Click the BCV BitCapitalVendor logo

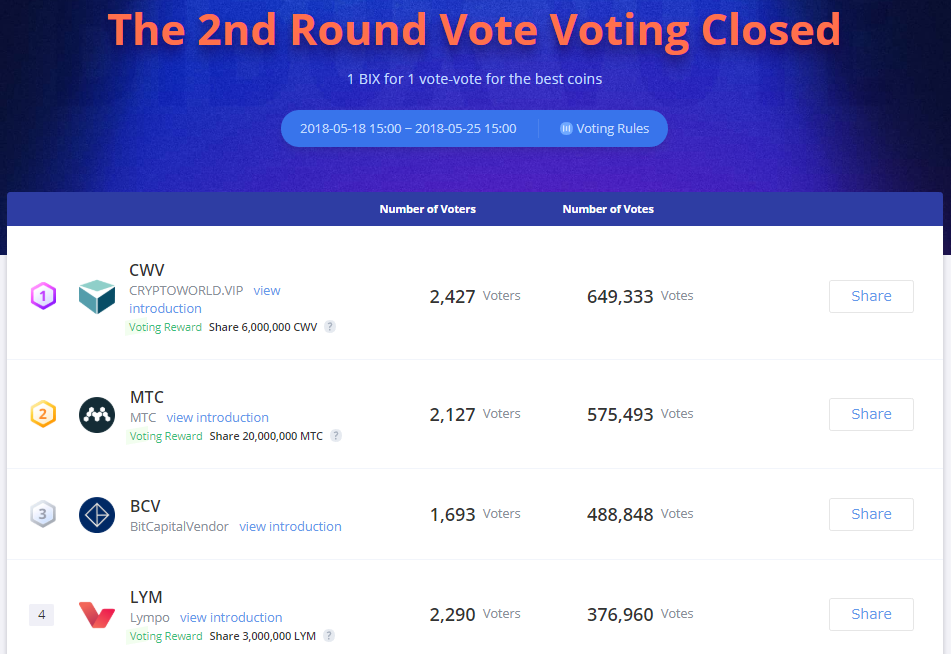click(x=97, y=514)
